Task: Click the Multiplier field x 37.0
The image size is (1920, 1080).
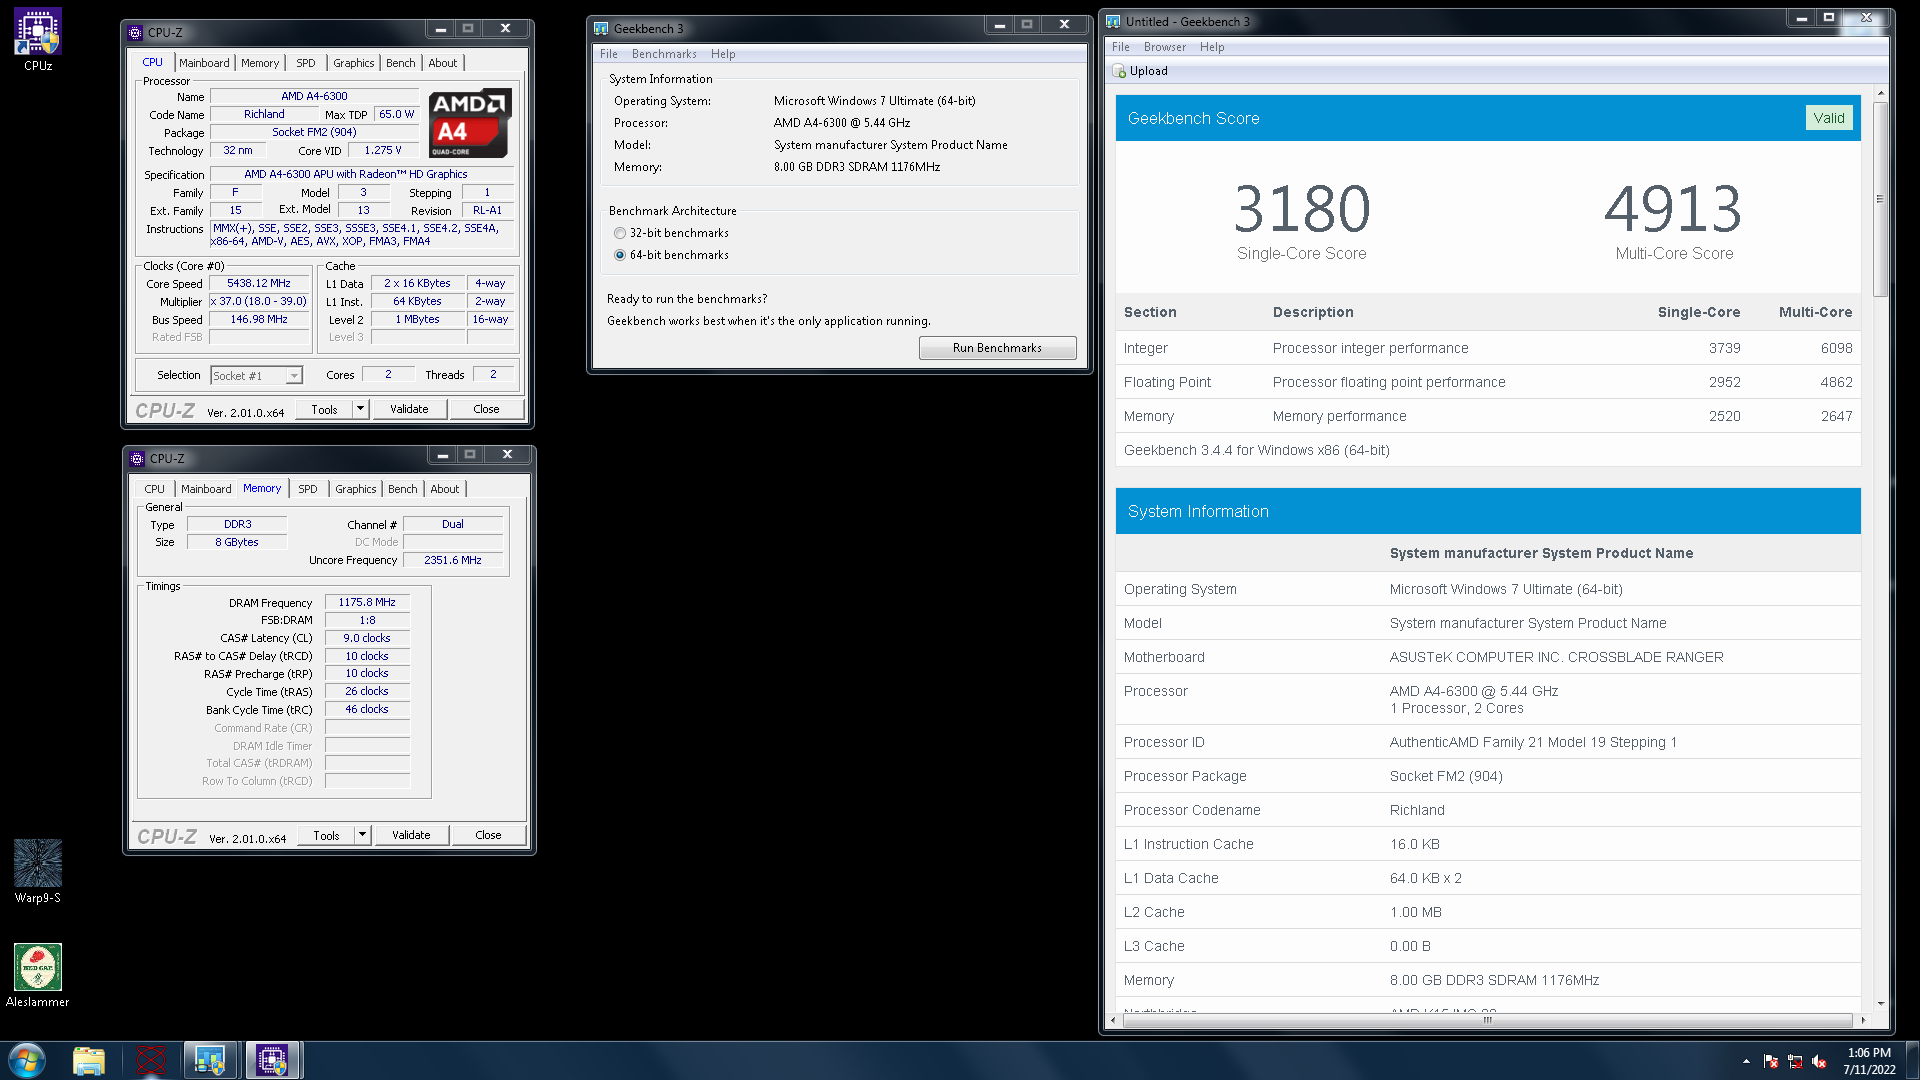Action: point(259,302)
